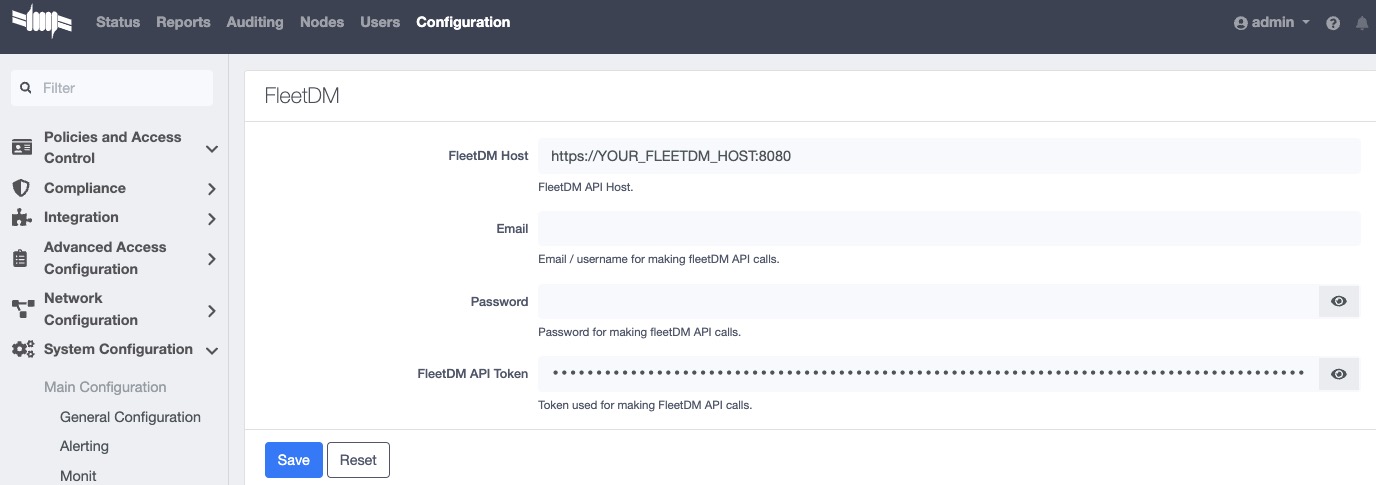Go to the Auditing menu
The image size is (1376, 485).
pos(255,22)
